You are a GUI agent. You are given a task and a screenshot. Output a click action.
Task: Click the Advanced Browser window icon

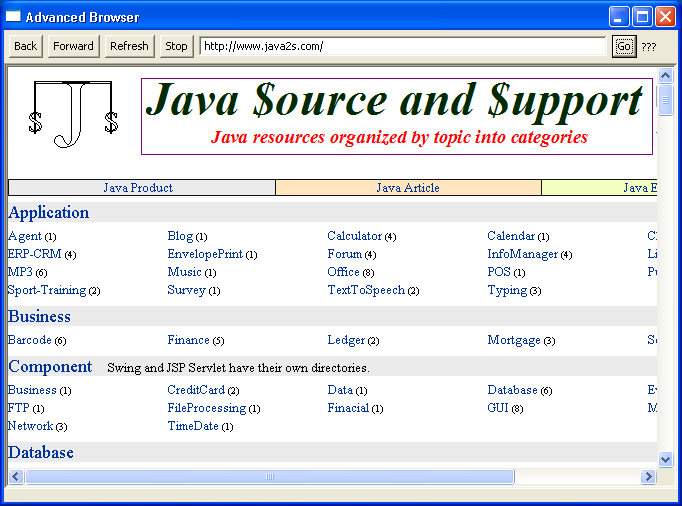pyautogui.click(x=13, y=17)
